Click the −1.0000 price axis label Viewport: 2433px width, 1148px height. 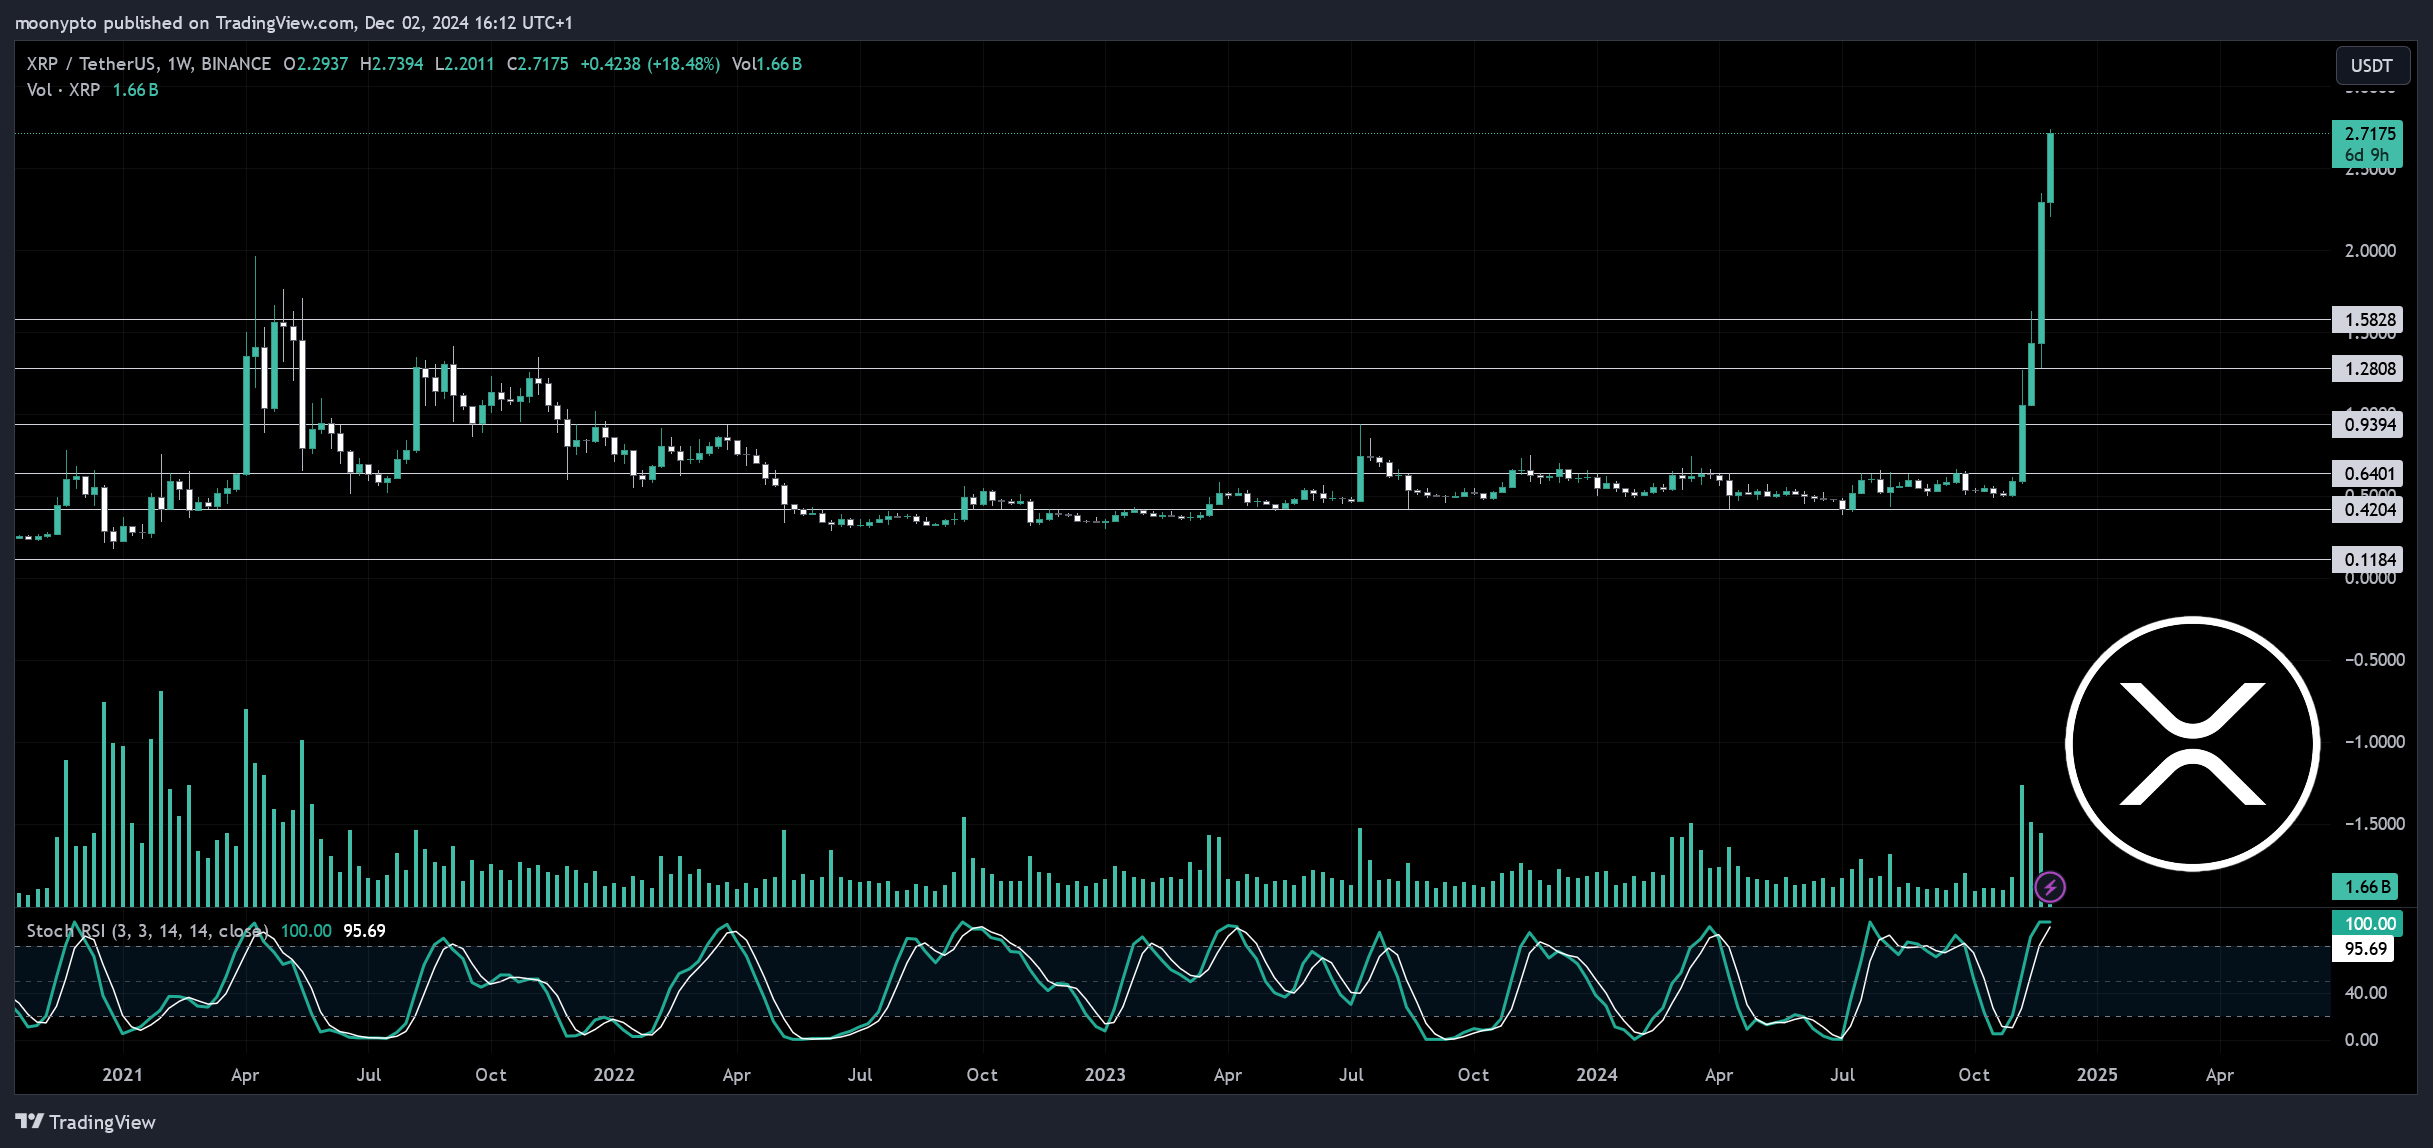[x=2374, y=742]
